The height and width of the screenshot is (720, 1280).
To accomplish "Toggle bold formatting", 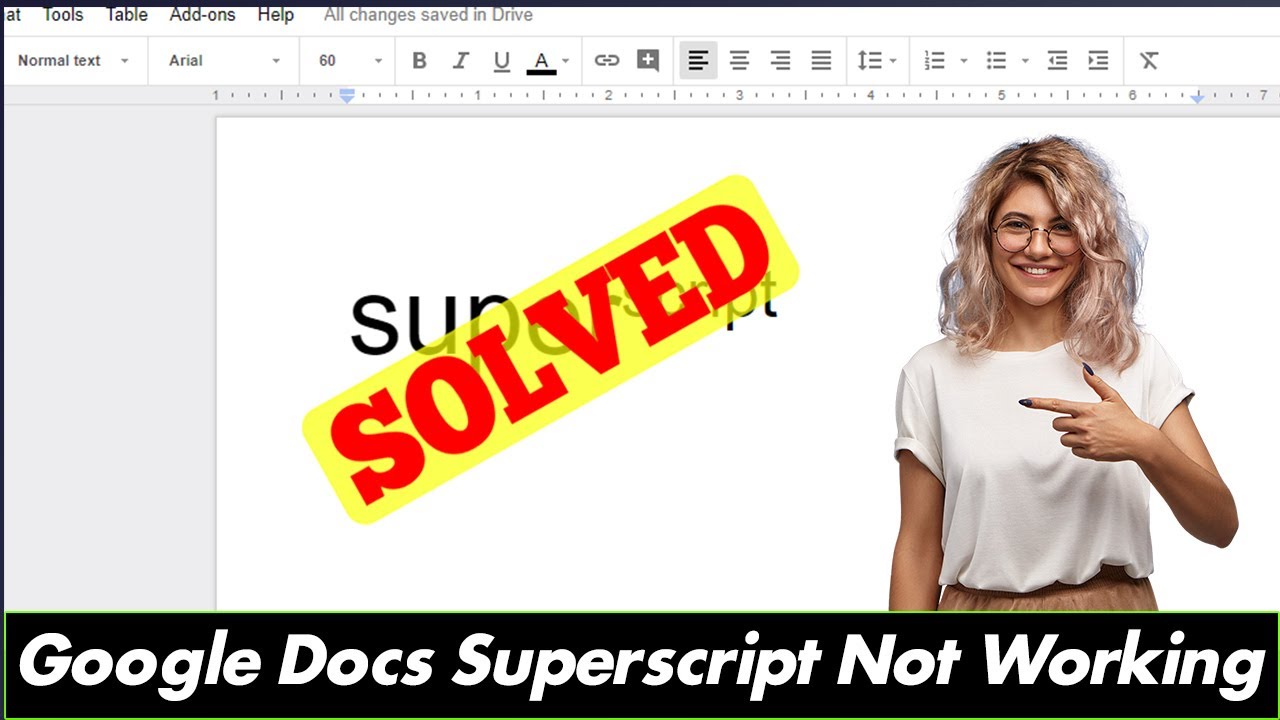I will (x=420, y=61).
